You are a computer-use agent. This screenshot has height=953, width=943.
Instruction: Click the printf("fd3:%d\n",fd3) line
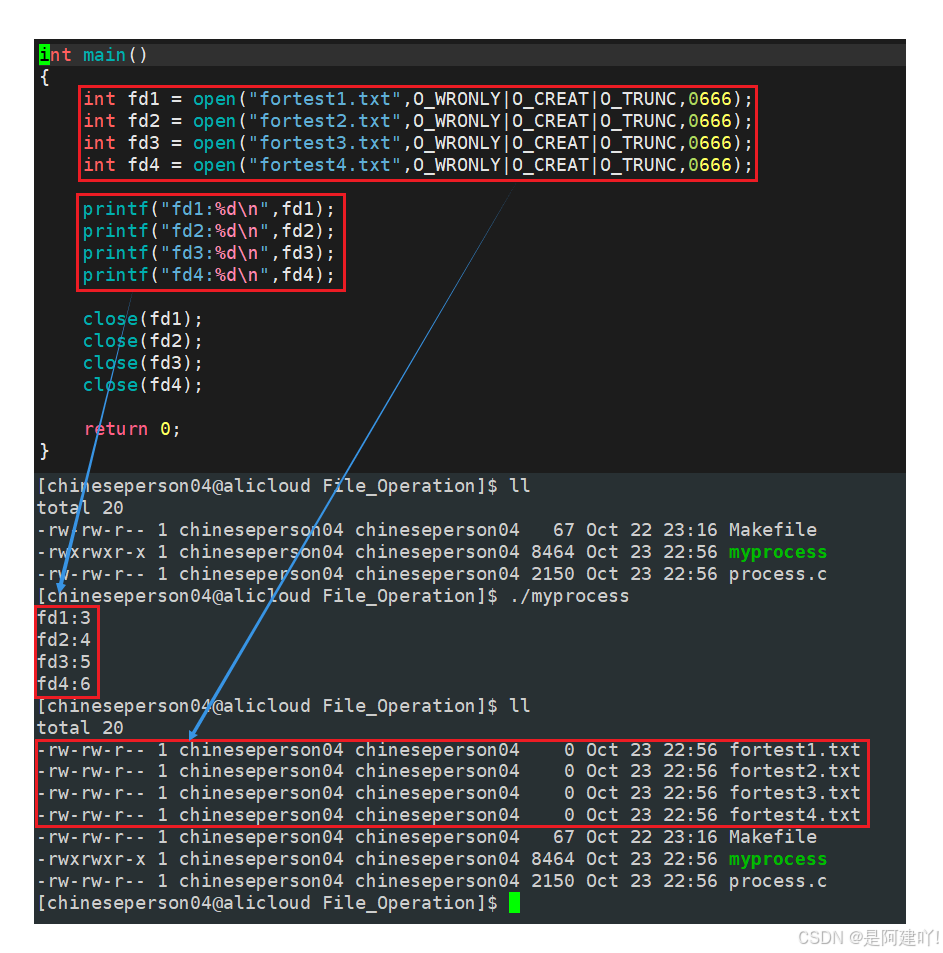208,253
